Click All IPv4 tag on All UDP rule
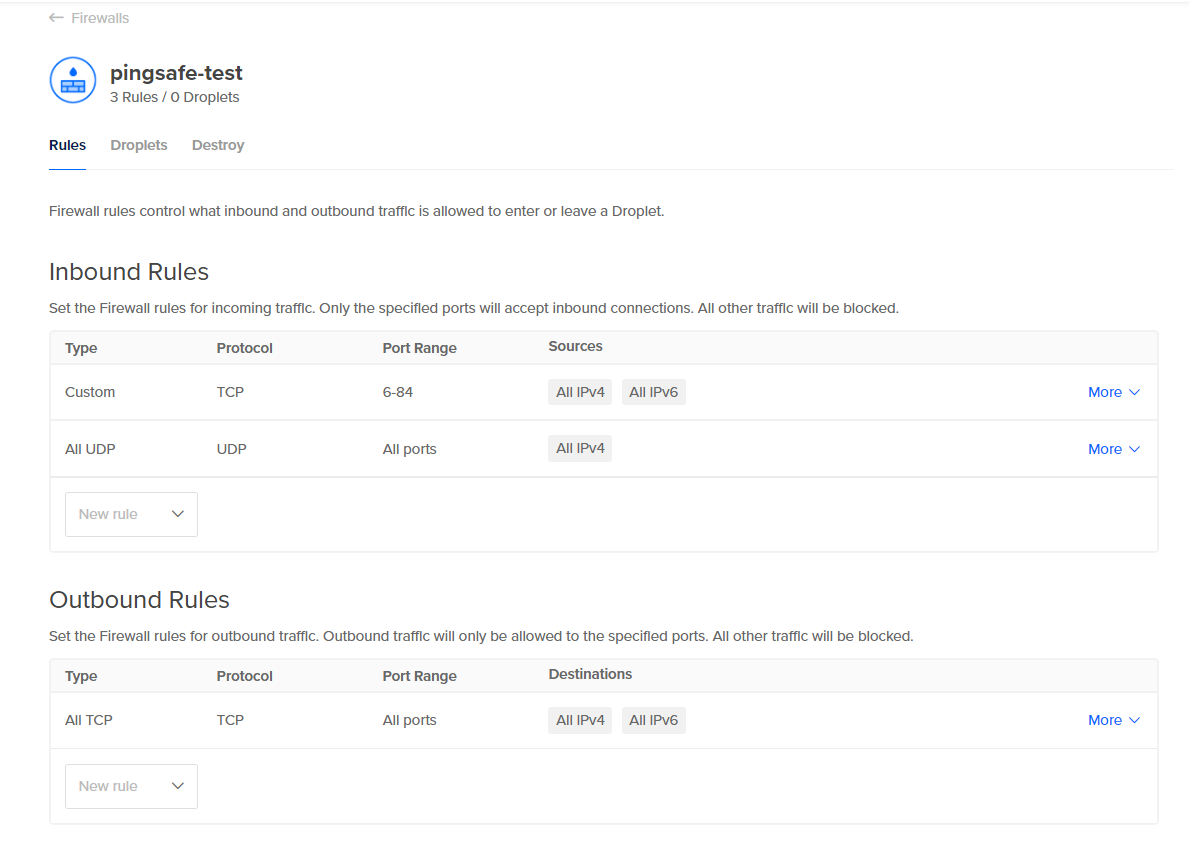 tap(580, 448)
